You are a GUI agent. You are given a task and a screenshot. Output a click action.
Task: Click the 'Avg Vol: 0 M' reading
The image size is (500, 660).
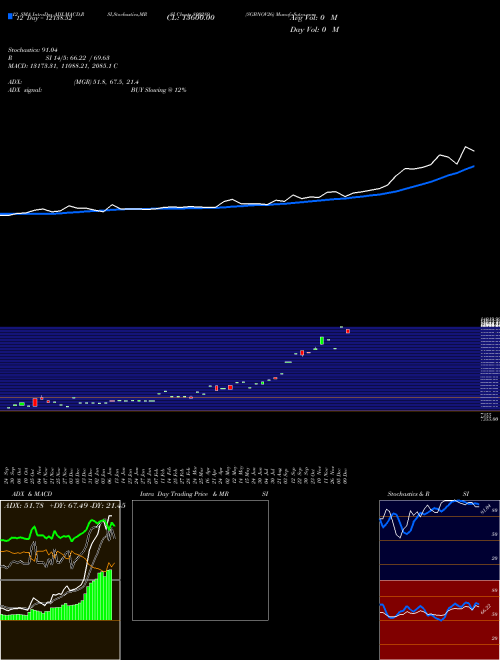click(314, 18)
